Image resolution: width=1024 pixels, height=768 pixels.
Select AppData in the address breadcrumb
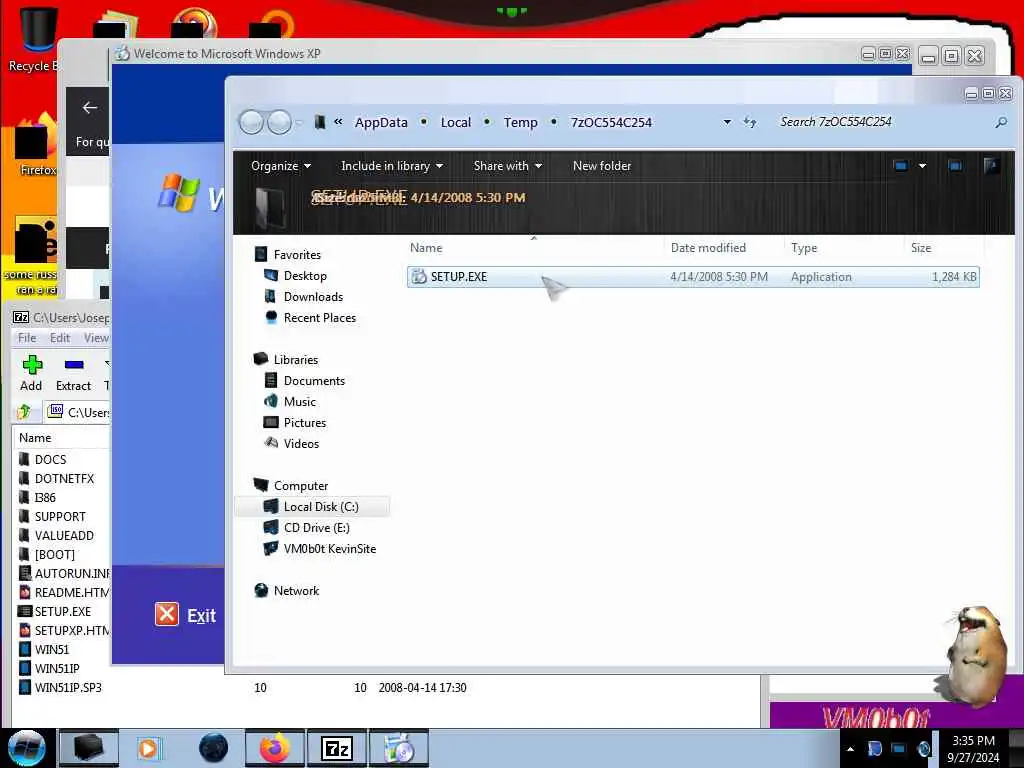381,122
